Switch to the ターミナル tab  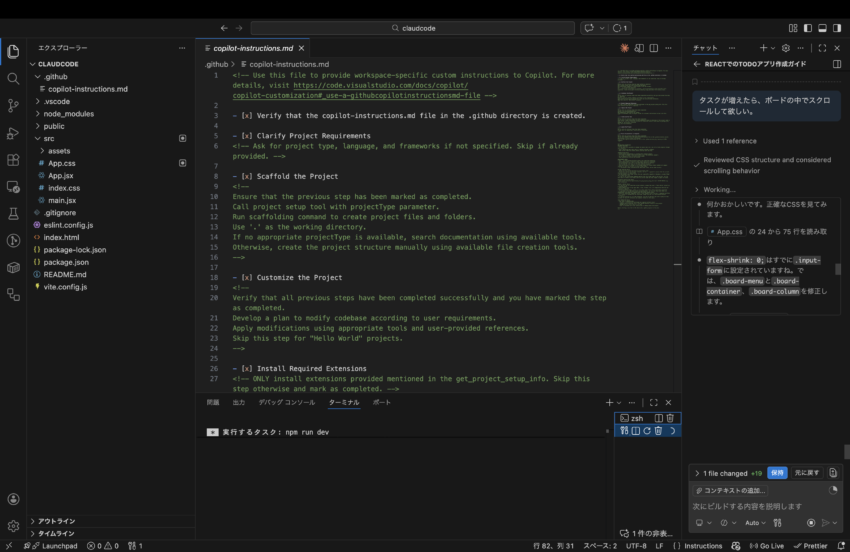pyautogui.click(x=343, y=402)
